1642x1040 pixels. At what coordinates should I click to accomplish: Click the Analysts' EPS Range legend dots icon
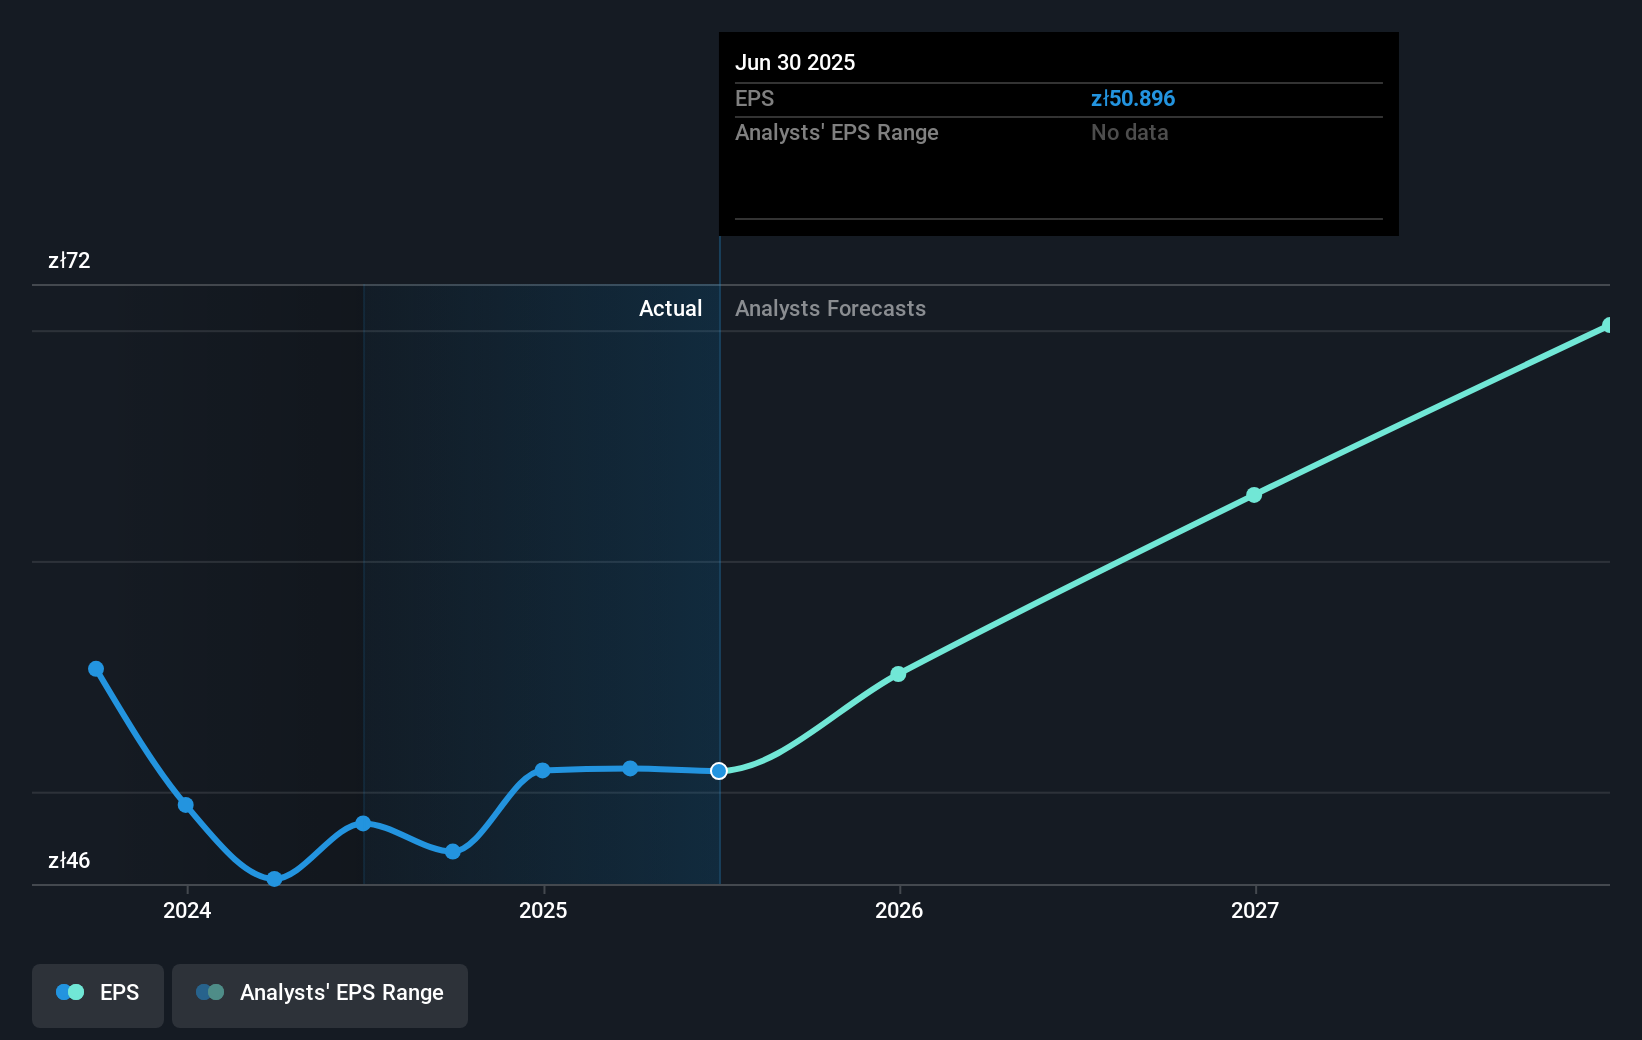click(209, 992)
